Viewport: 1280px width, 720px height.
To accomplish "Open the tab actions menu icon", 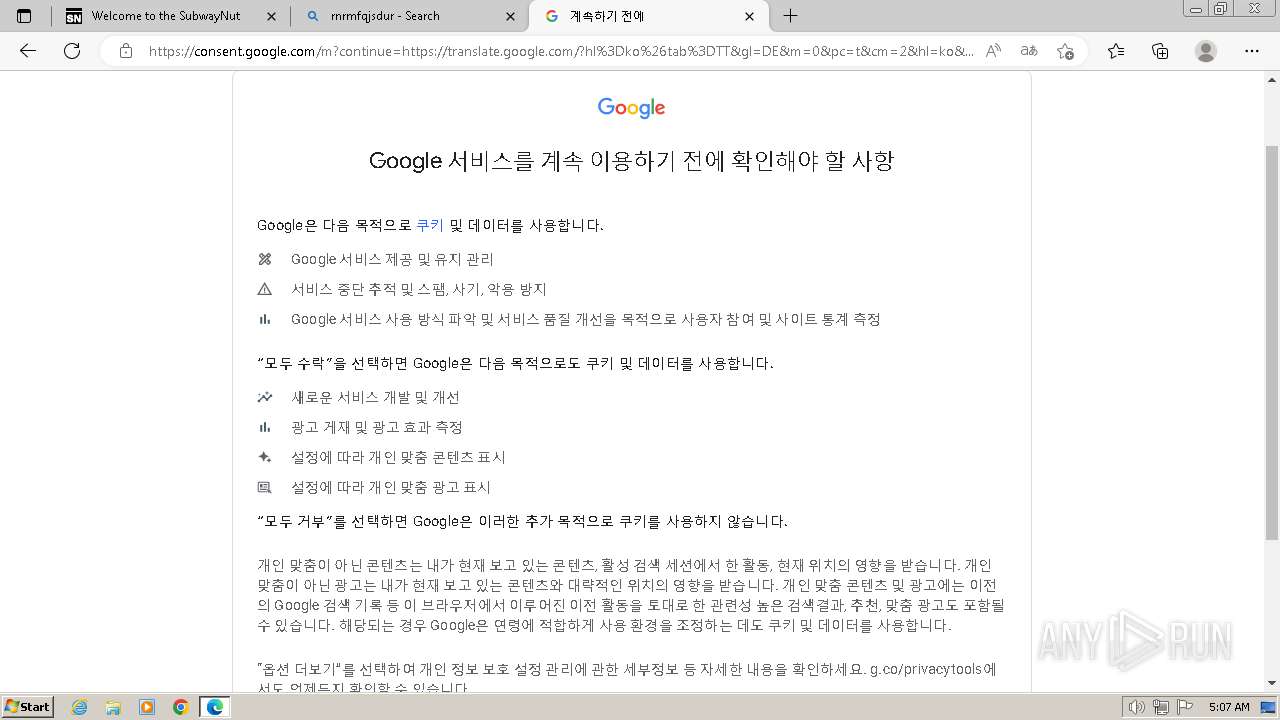I will (x=24, y=16).
